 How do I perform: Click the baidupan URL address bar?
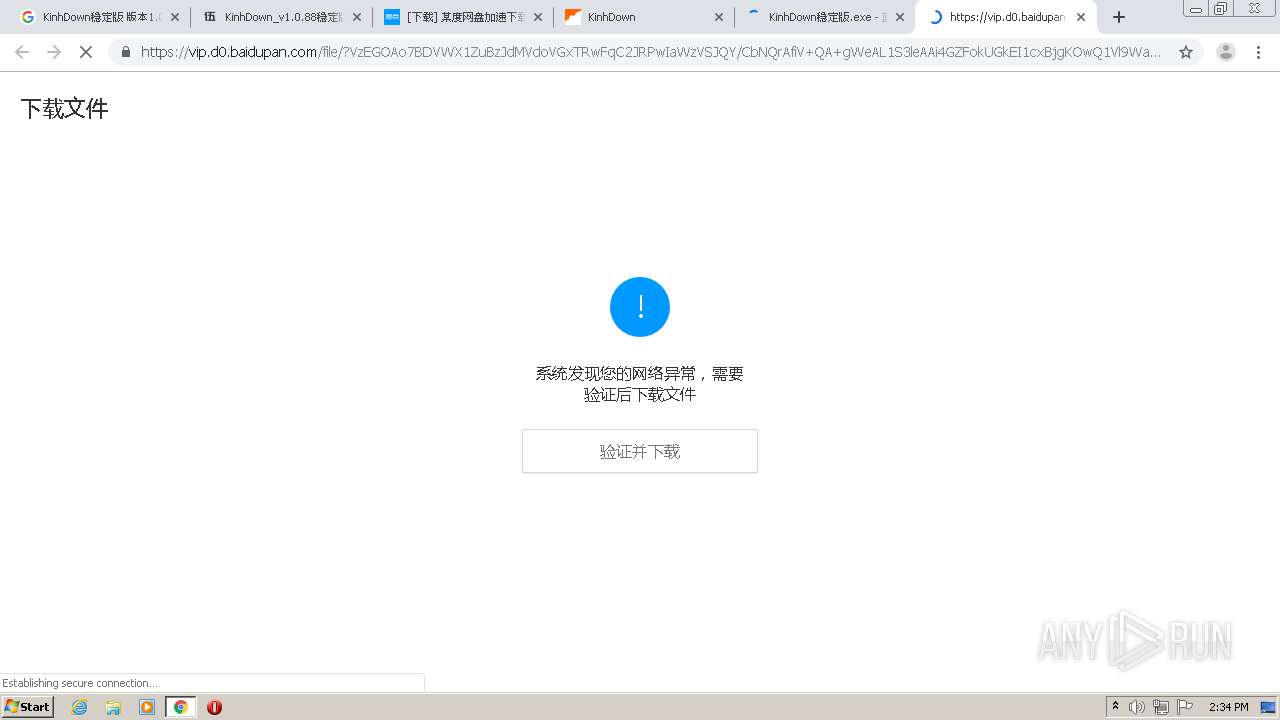(650, 52)
